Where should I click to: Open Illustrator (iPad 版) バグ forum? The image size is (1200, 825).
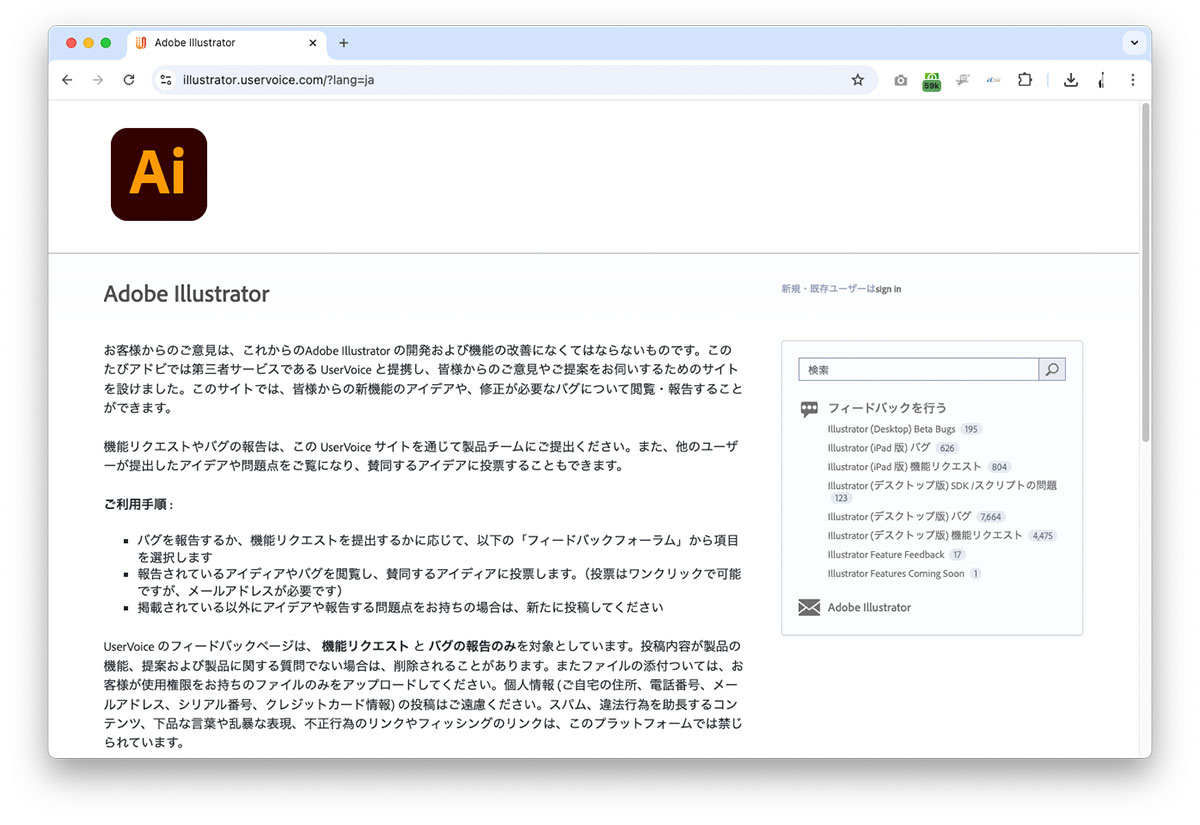(x=879, y=448)
